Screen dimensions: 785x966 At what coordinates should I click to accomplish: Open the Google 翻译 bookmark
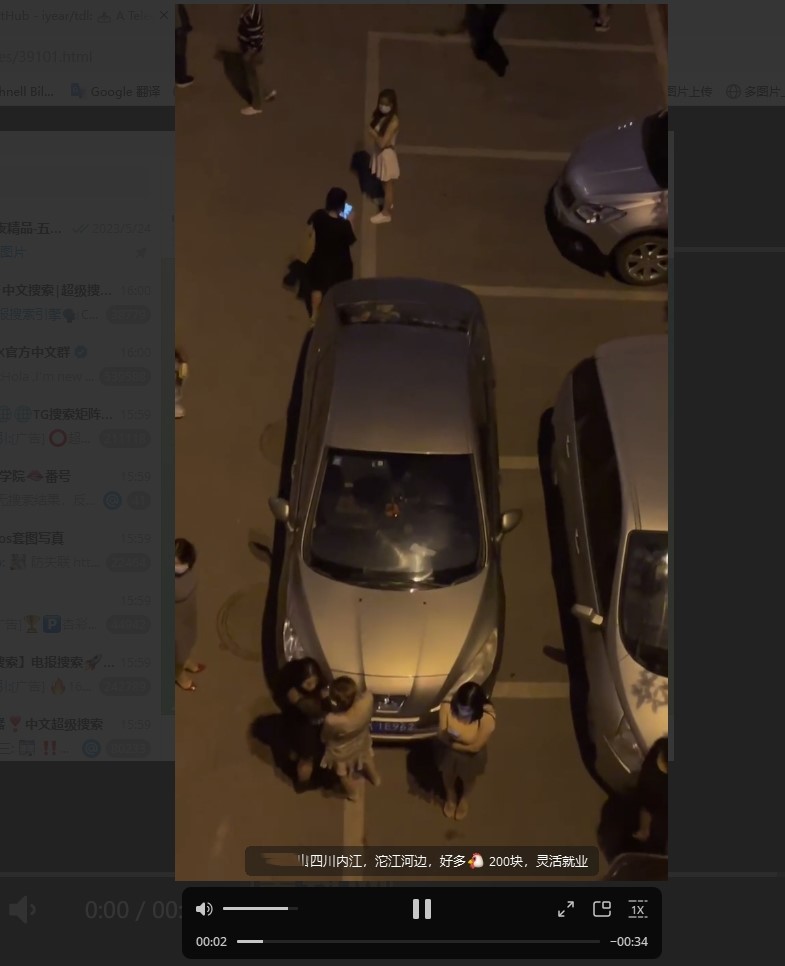116,91
